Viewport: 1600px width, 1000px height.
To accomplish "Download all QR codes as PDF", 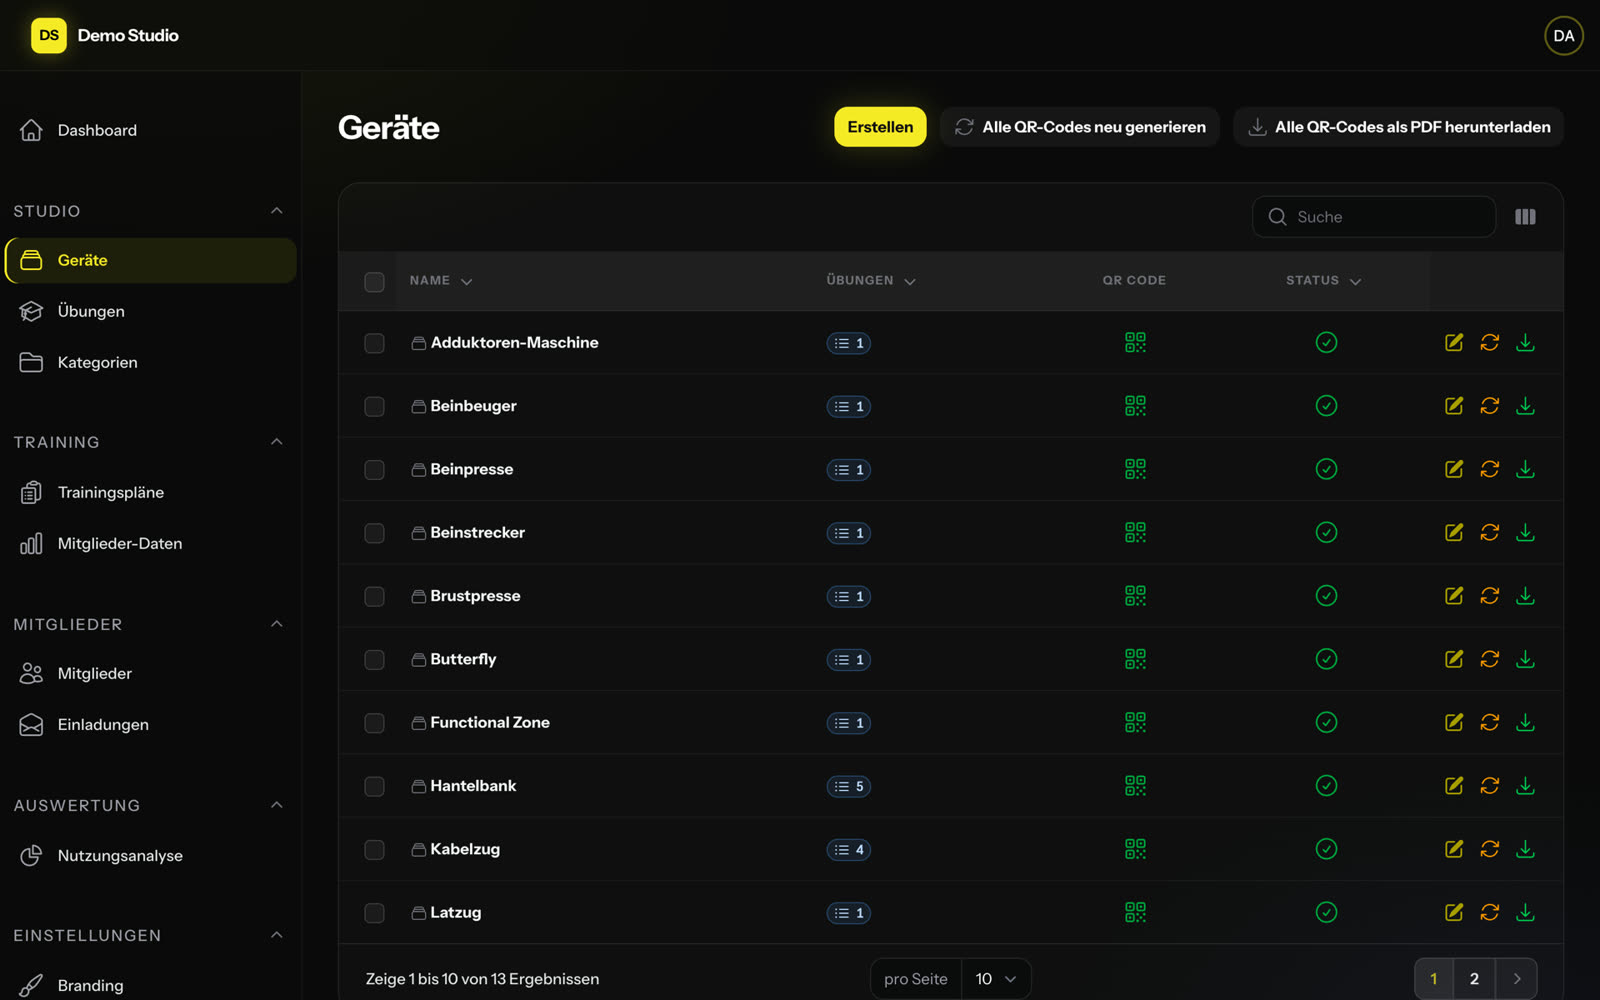I will (1398, 127).
